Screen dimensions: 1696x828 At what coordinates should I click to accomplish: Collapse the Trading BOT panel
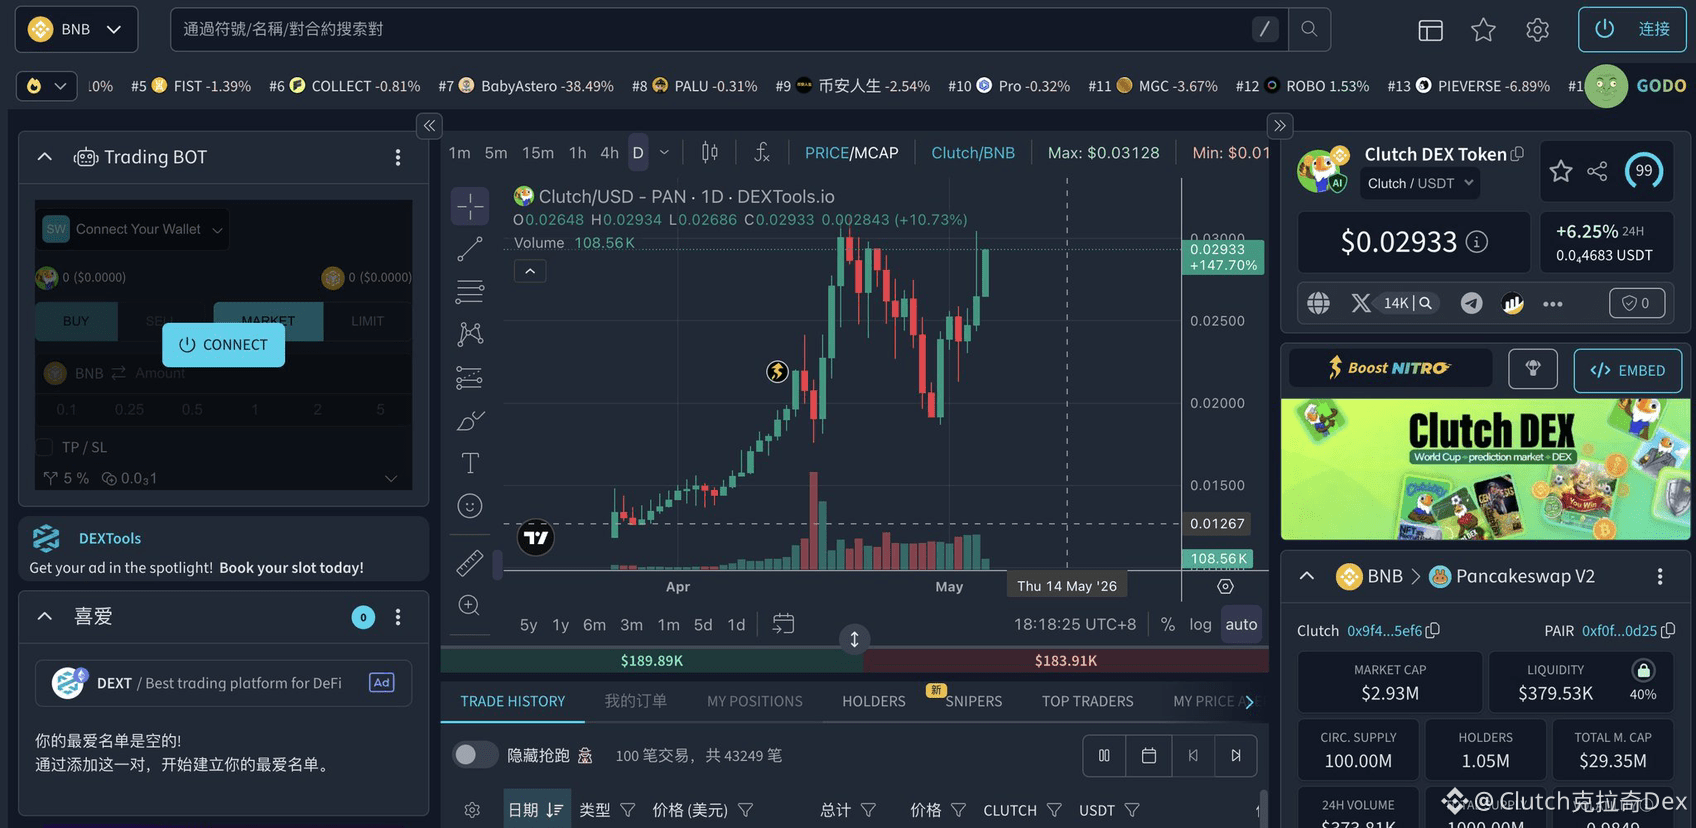pos(45,157)
